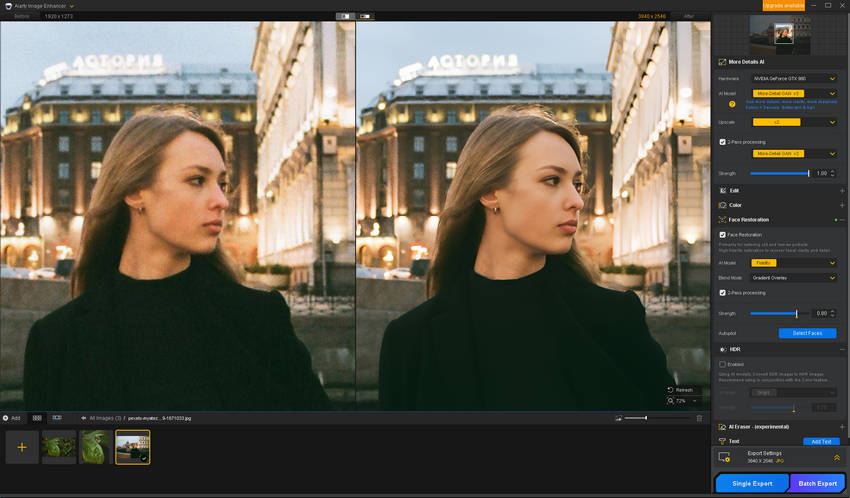Click the Aiarty Image Enhancer app logo
Screen dimensions: 850x498
click(8, 6)
